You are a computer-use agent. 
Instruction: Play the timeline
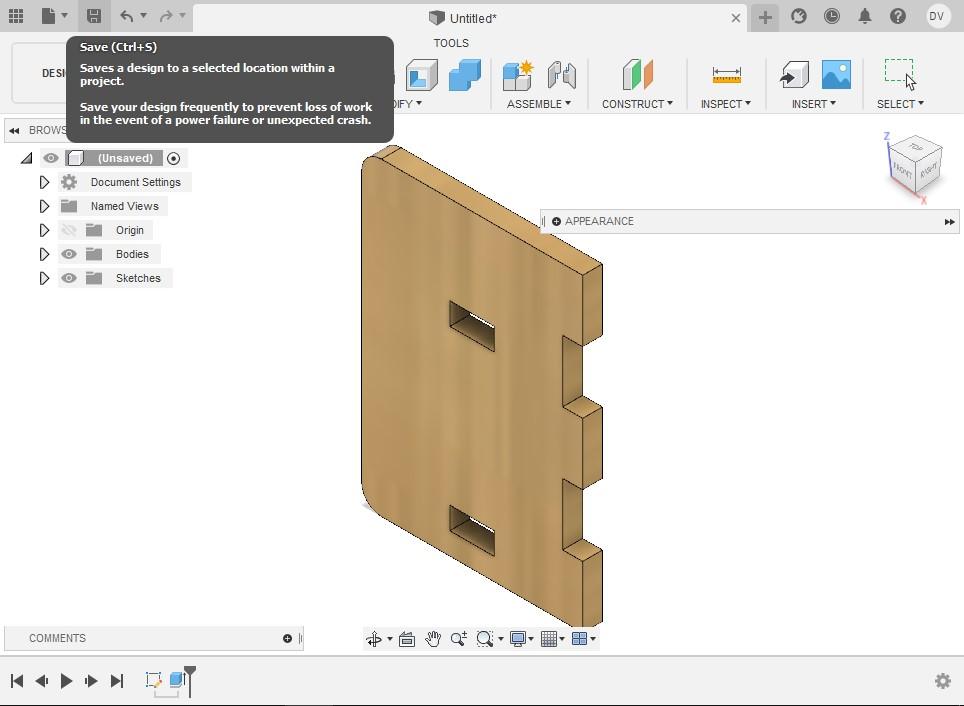coord(66,681)
